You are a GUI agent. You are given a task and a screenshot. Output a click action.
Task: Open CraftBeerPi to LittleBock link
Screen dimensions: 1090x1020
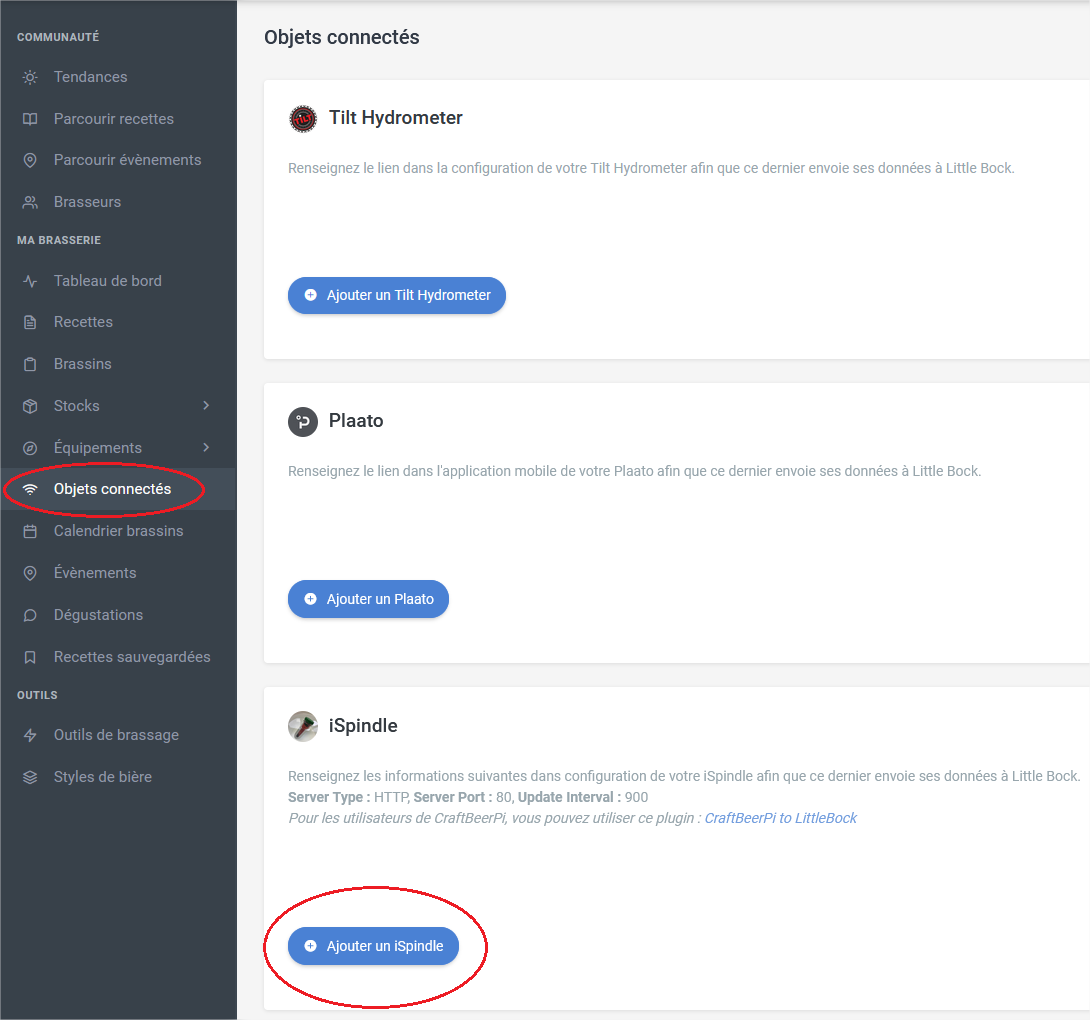click(781, 818)
